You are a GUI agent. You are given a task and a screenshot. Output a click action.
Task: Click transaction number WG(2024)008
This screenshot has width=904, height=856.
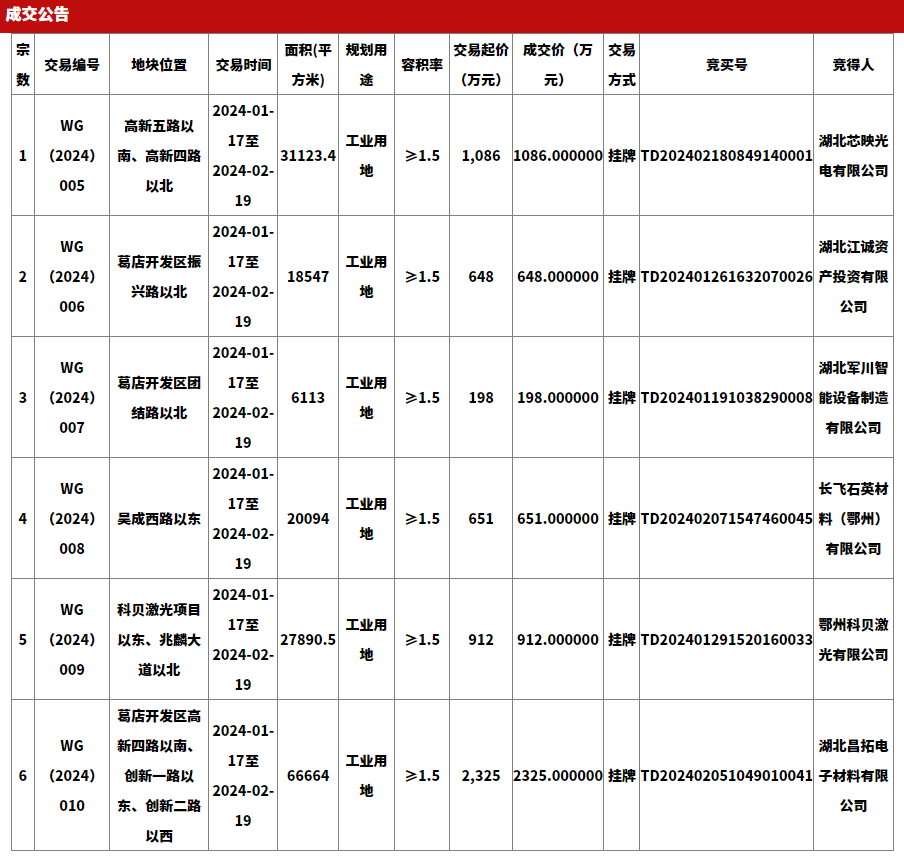tap(72, 519)
